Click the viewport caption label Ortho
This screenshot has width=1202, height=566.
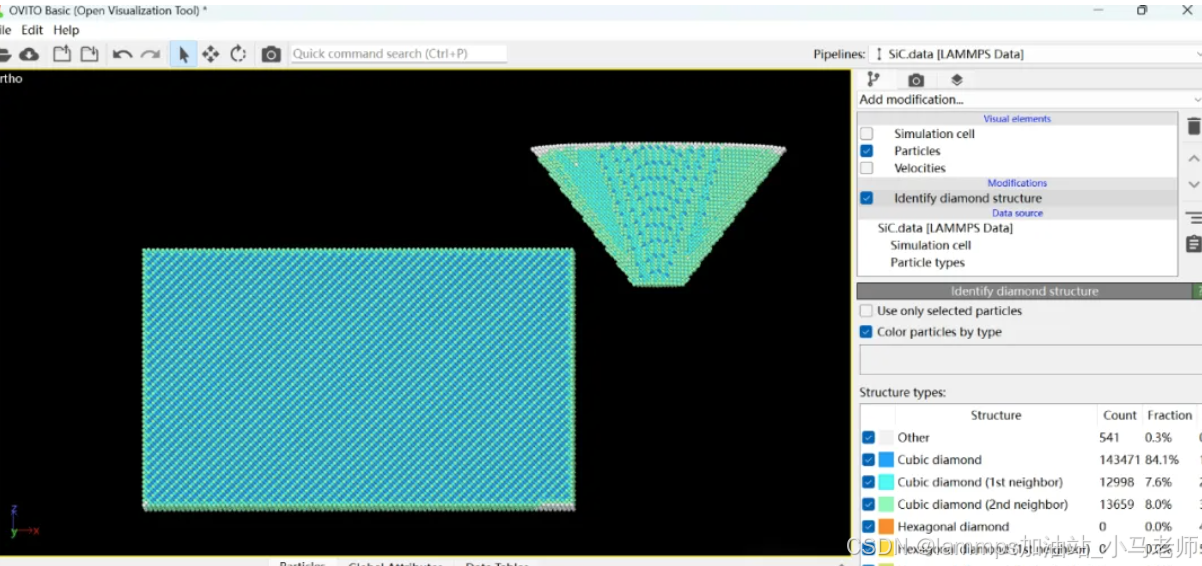pos(11,79)
